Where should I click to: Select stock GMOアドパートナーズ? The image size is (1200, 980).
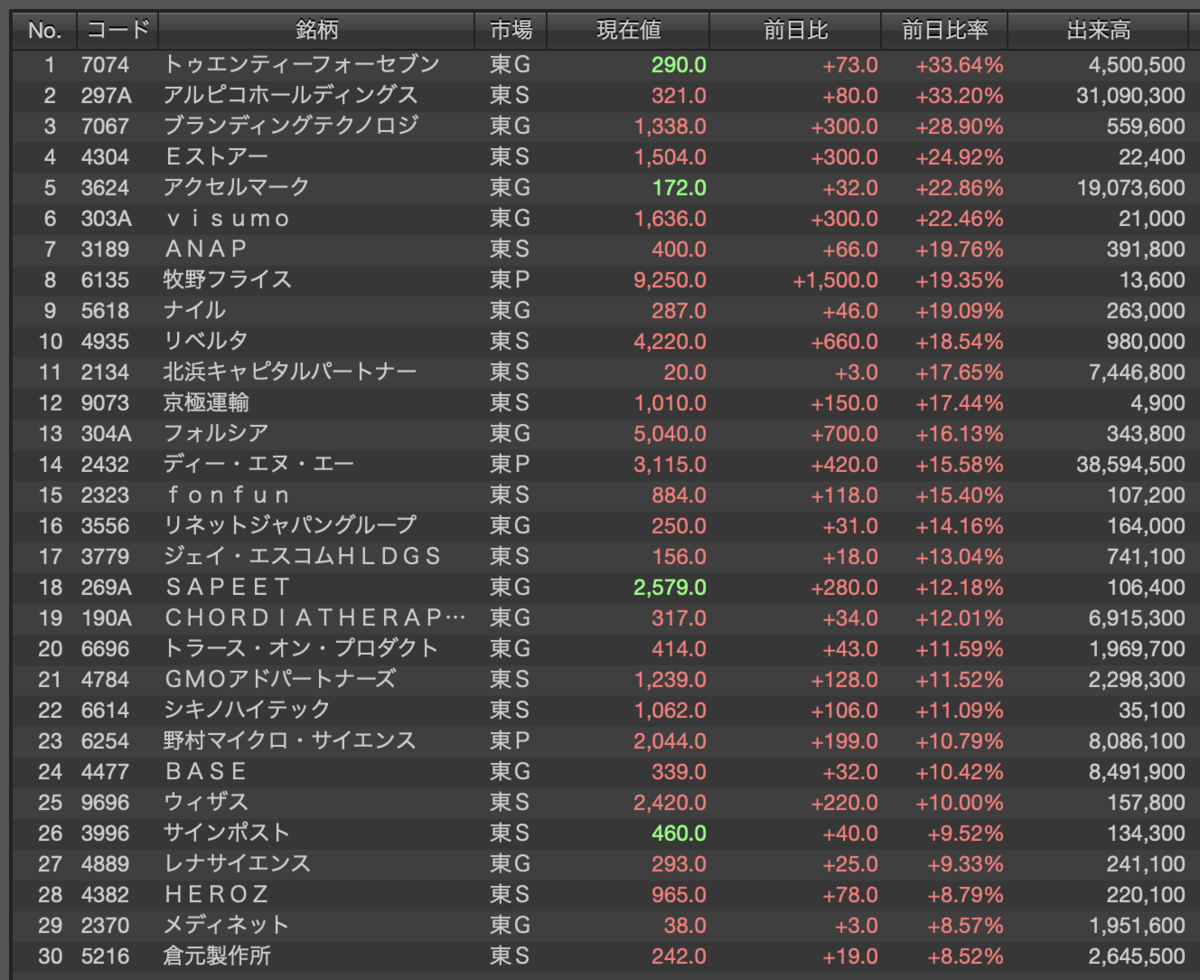[x=280, y=679]
